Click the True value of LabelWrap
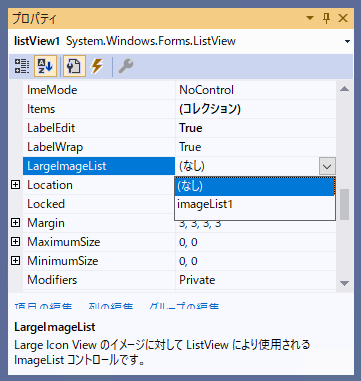The width and height of the screenshot is (361, 381). 190,147
